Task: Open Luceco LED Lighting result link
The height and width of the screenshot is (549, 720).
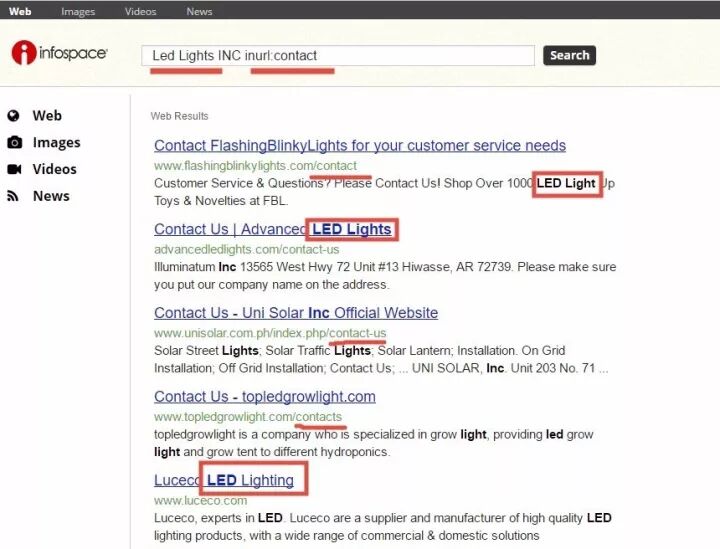Action: coord(224,480)
